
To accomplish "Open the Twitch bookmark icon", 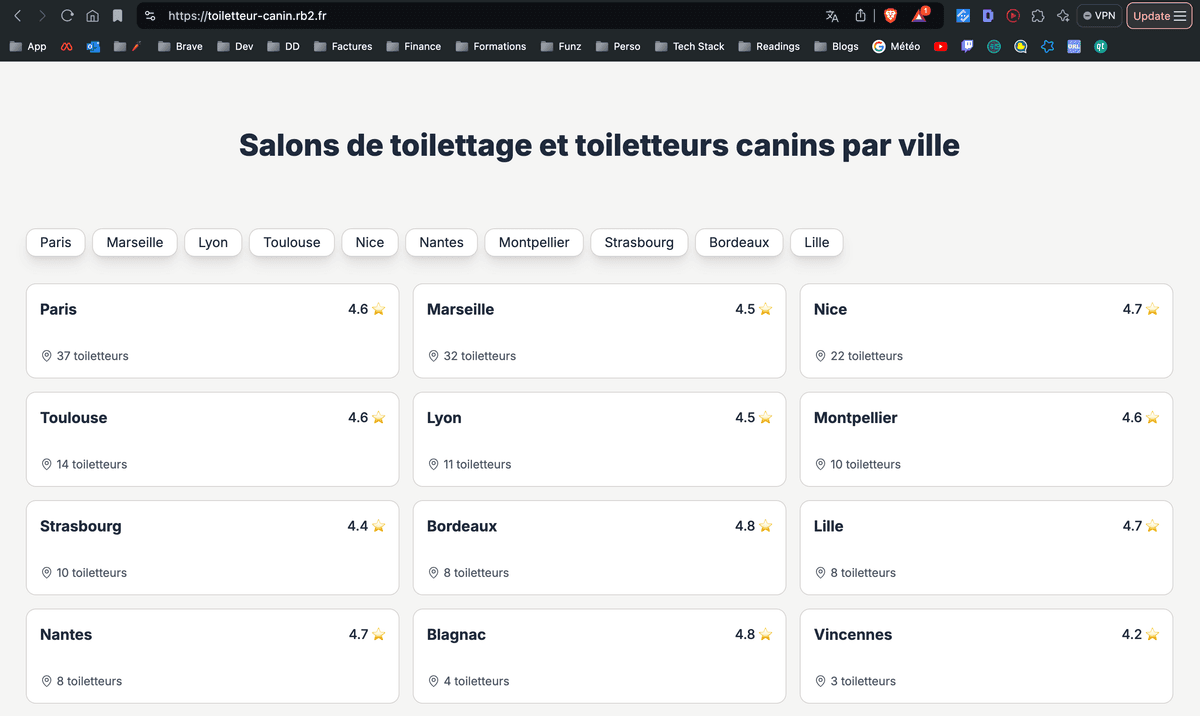I will [967, 46].
